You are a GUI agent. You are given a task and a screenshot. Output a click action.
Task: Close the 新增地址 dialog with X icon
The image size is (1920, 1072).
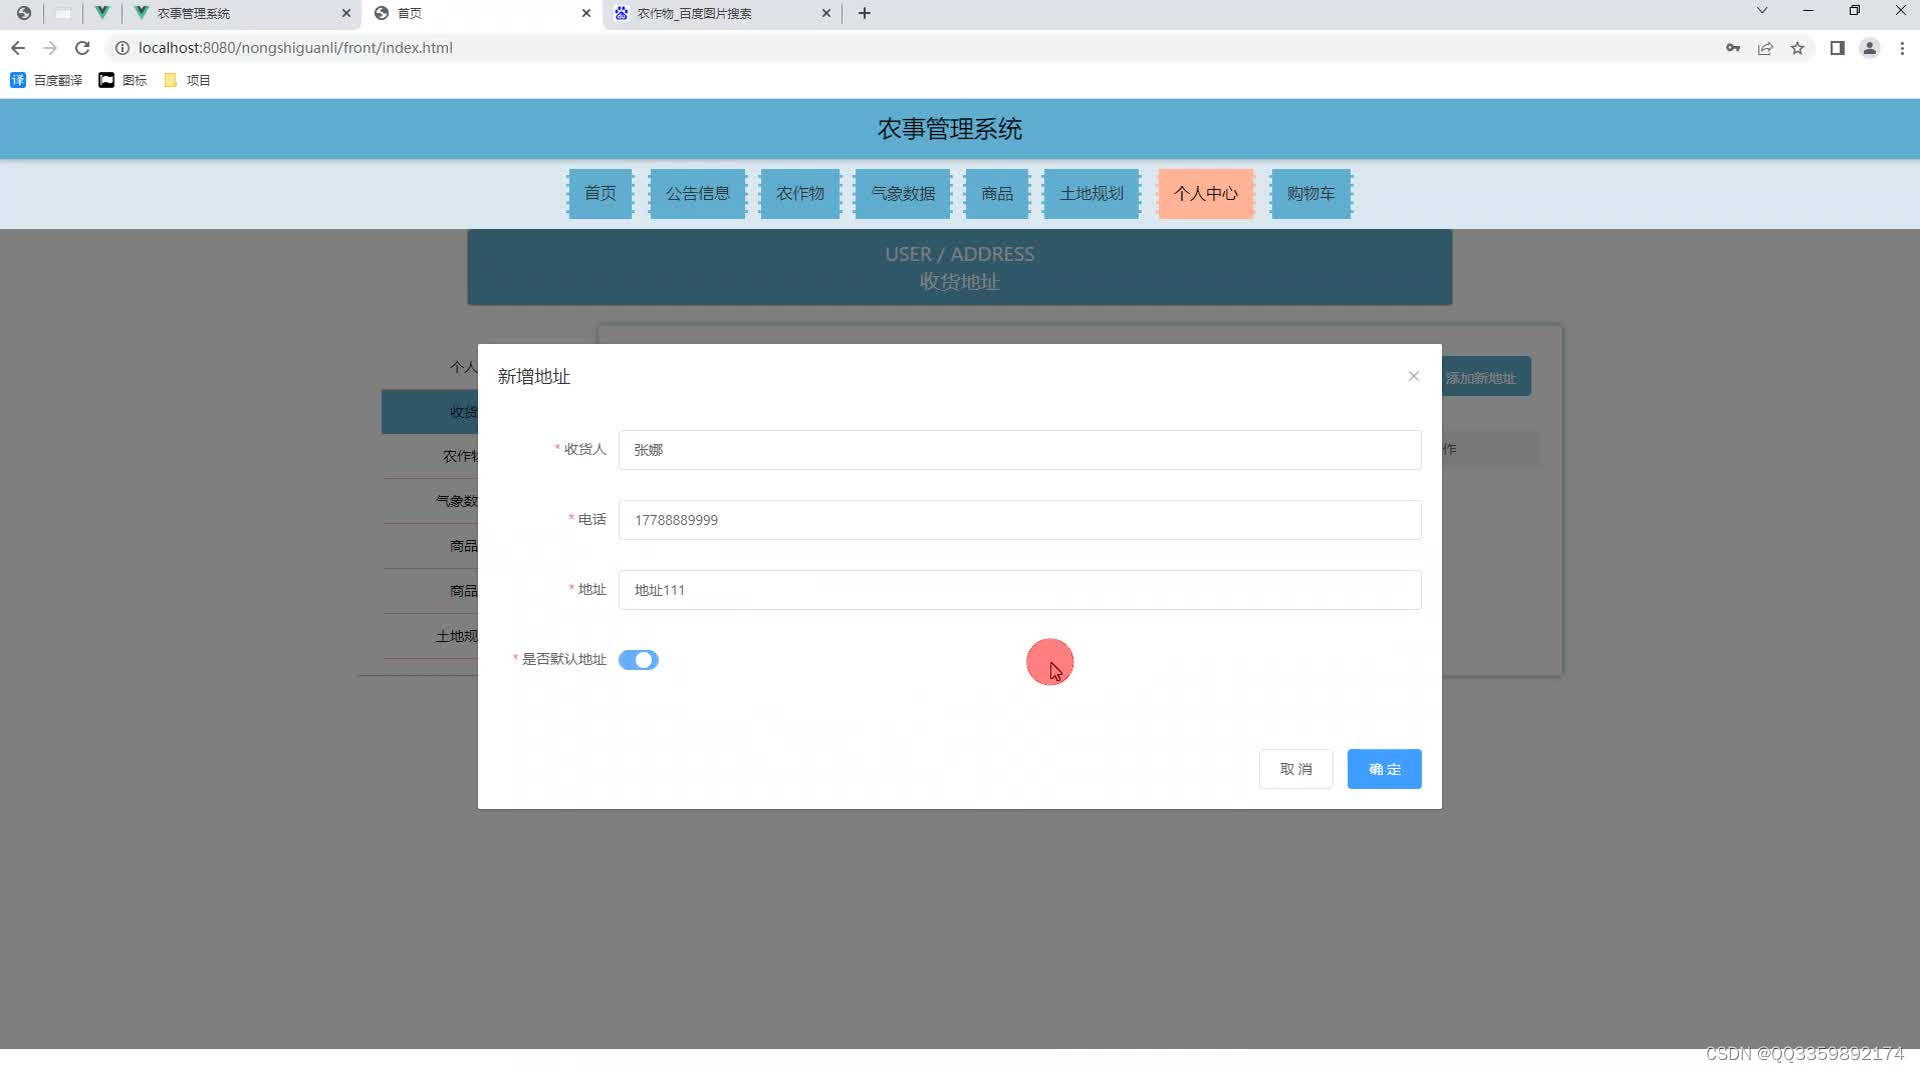coord(1413,376)
